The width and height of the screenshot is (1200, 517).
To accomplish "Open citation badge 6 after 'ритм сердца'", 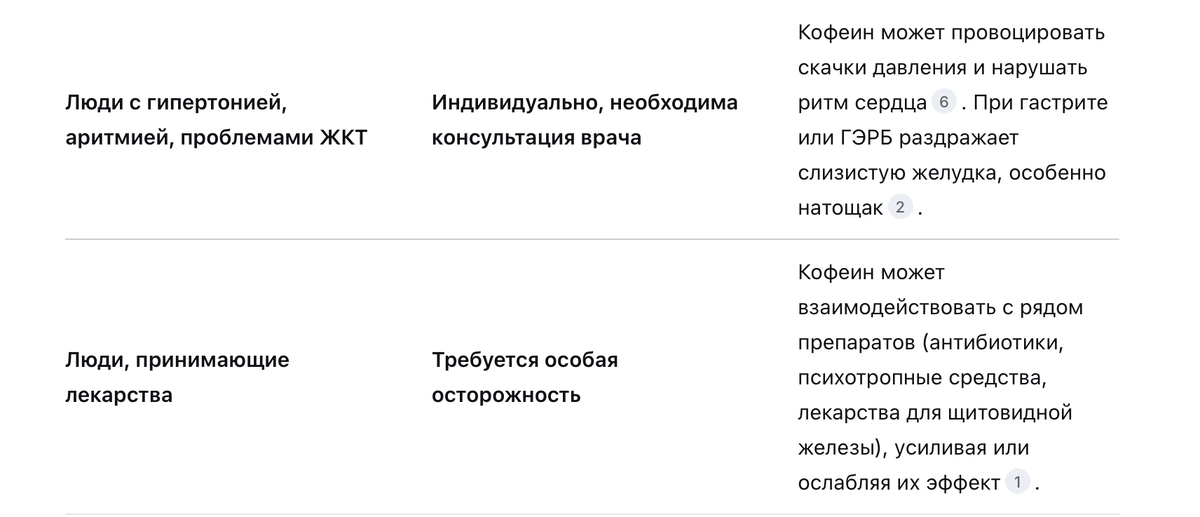I will tap(944, 103).
